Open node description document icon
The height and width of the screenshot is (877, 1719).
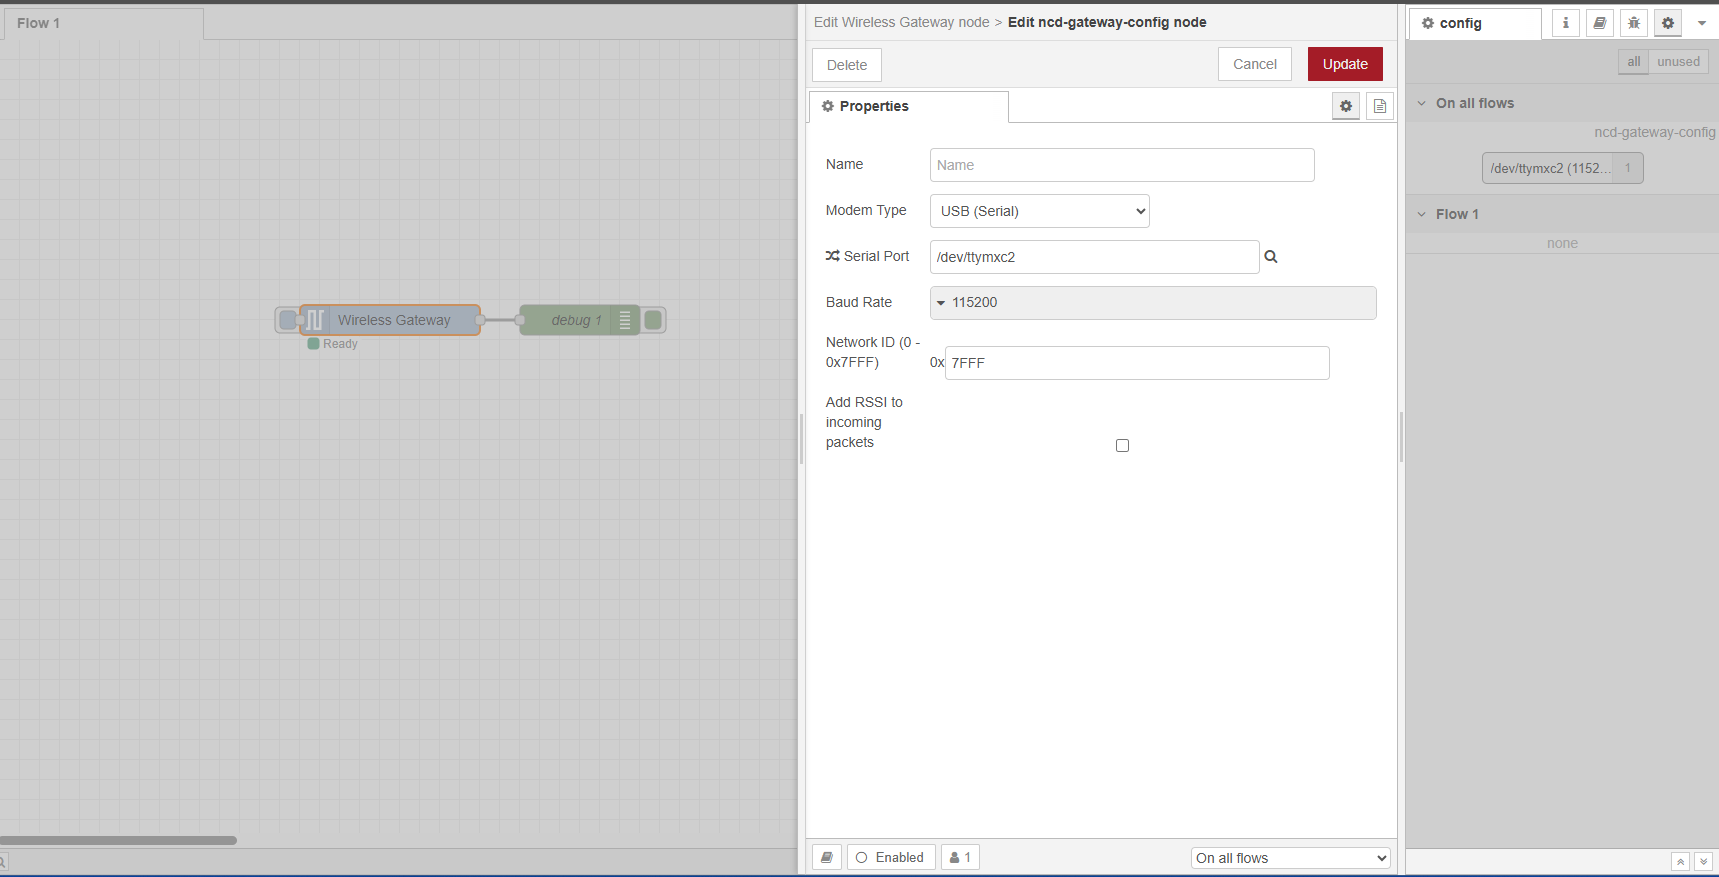pyautogui.click(x=1380, y=106)
